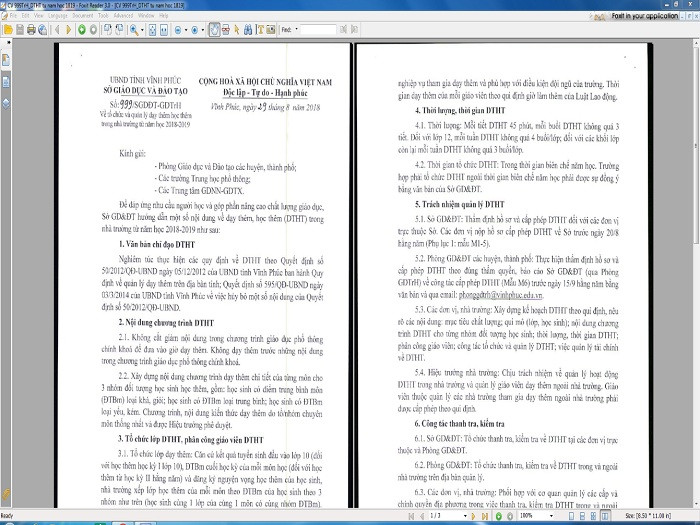700x525 pixels.
Task: Select the Hand tool
Action: coord(214,30)
